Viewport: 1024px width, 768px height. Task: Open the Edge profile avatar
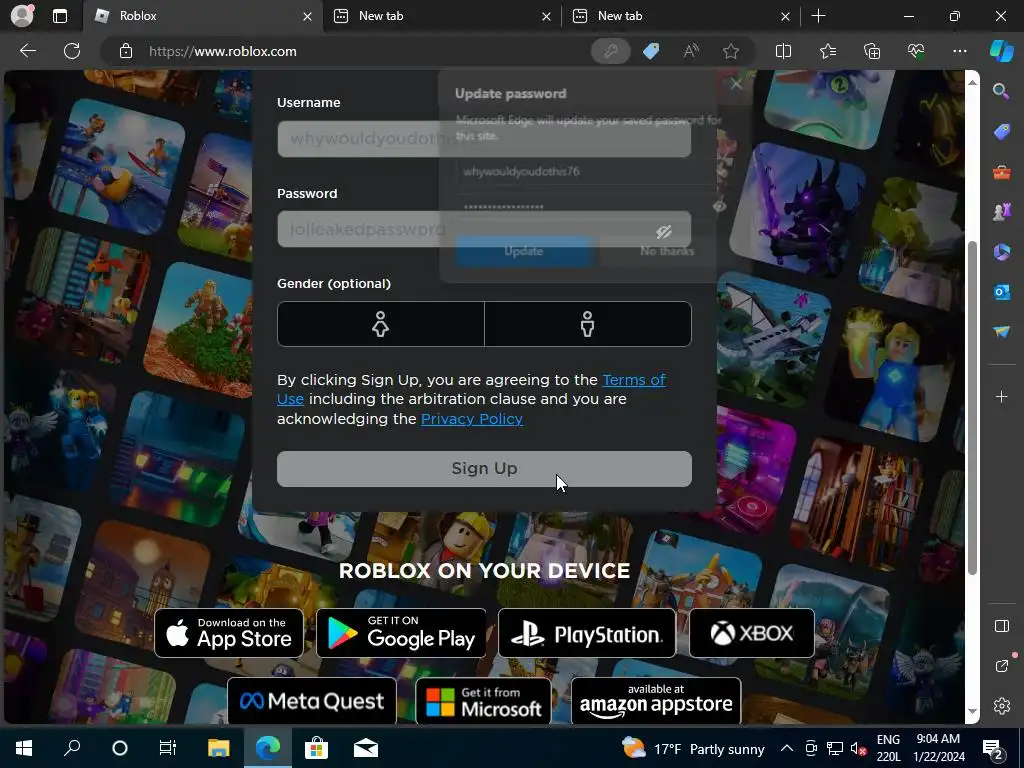tap(22, 16)
